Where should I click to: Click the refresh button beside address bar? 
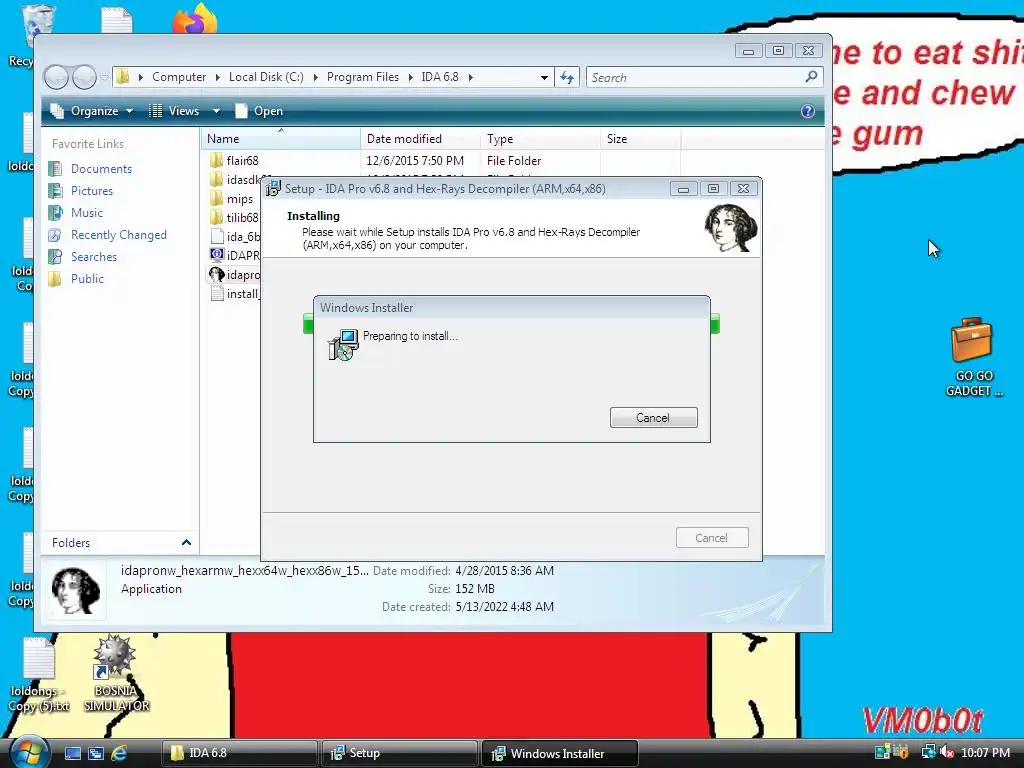click(x=567, y=77)
